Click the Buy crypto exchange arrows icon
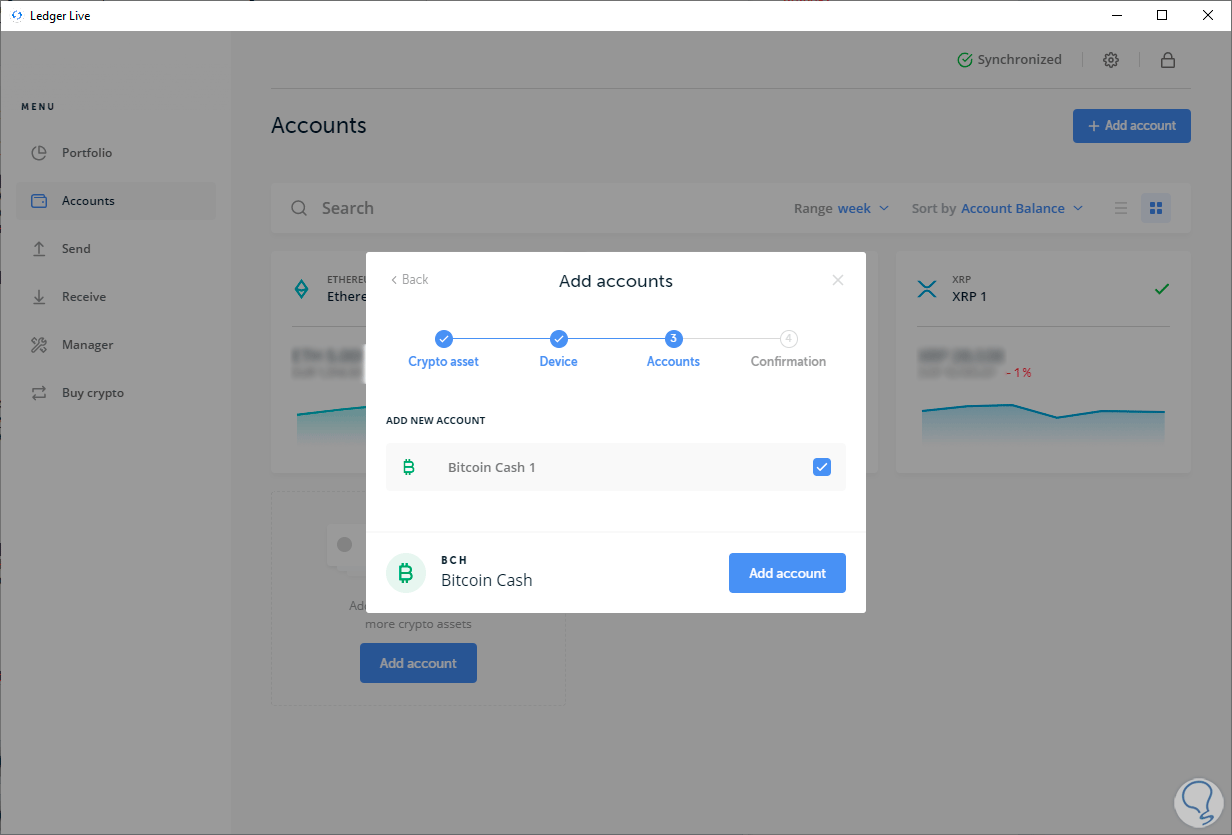Viewport: 1232px width, 835px height. pos(39,393)
